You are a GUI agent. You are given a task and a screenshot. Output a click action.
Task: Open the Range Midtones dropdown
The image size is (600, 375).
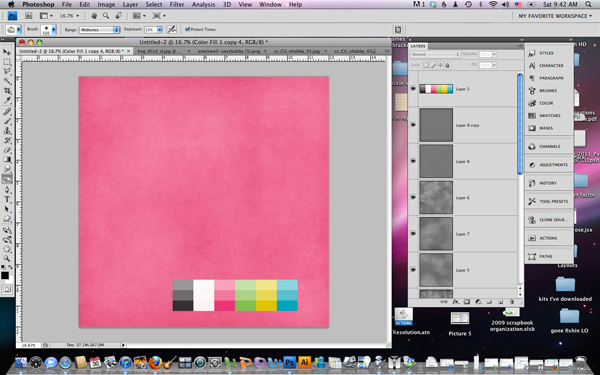99,29
